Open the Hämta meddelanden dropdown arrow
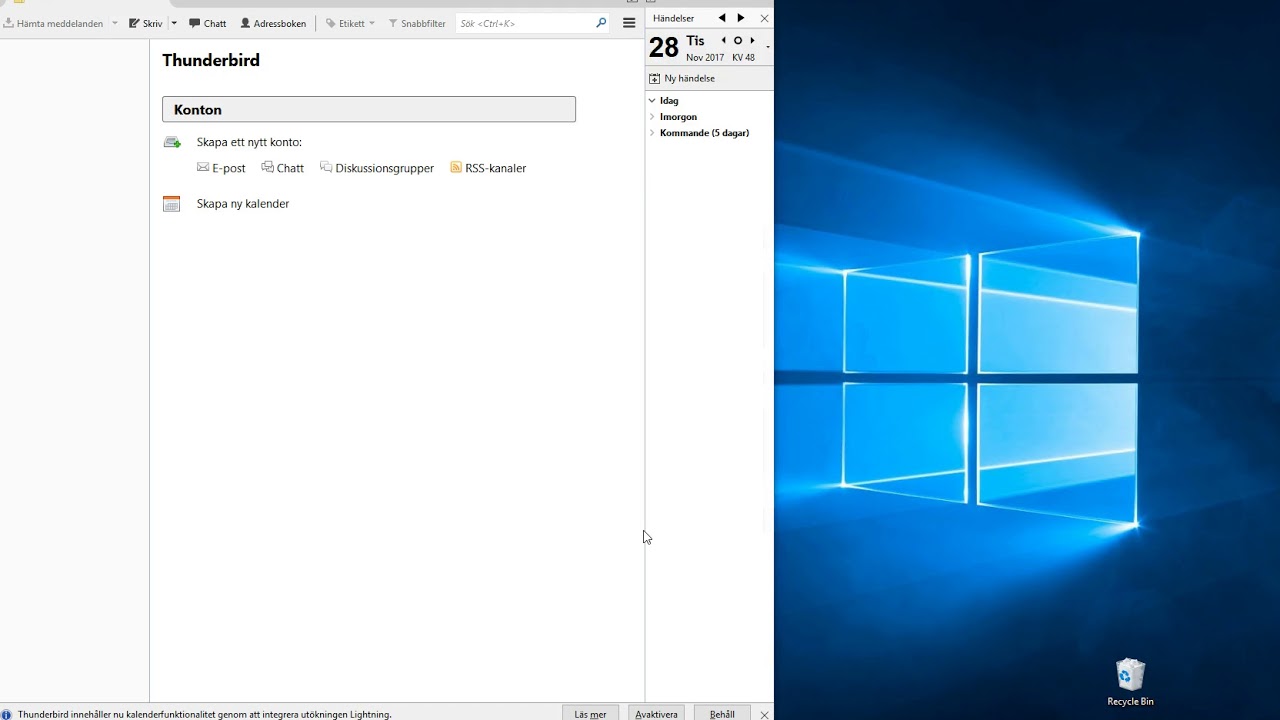This screenshot has height=720, width=1280. tap(115, 23)
